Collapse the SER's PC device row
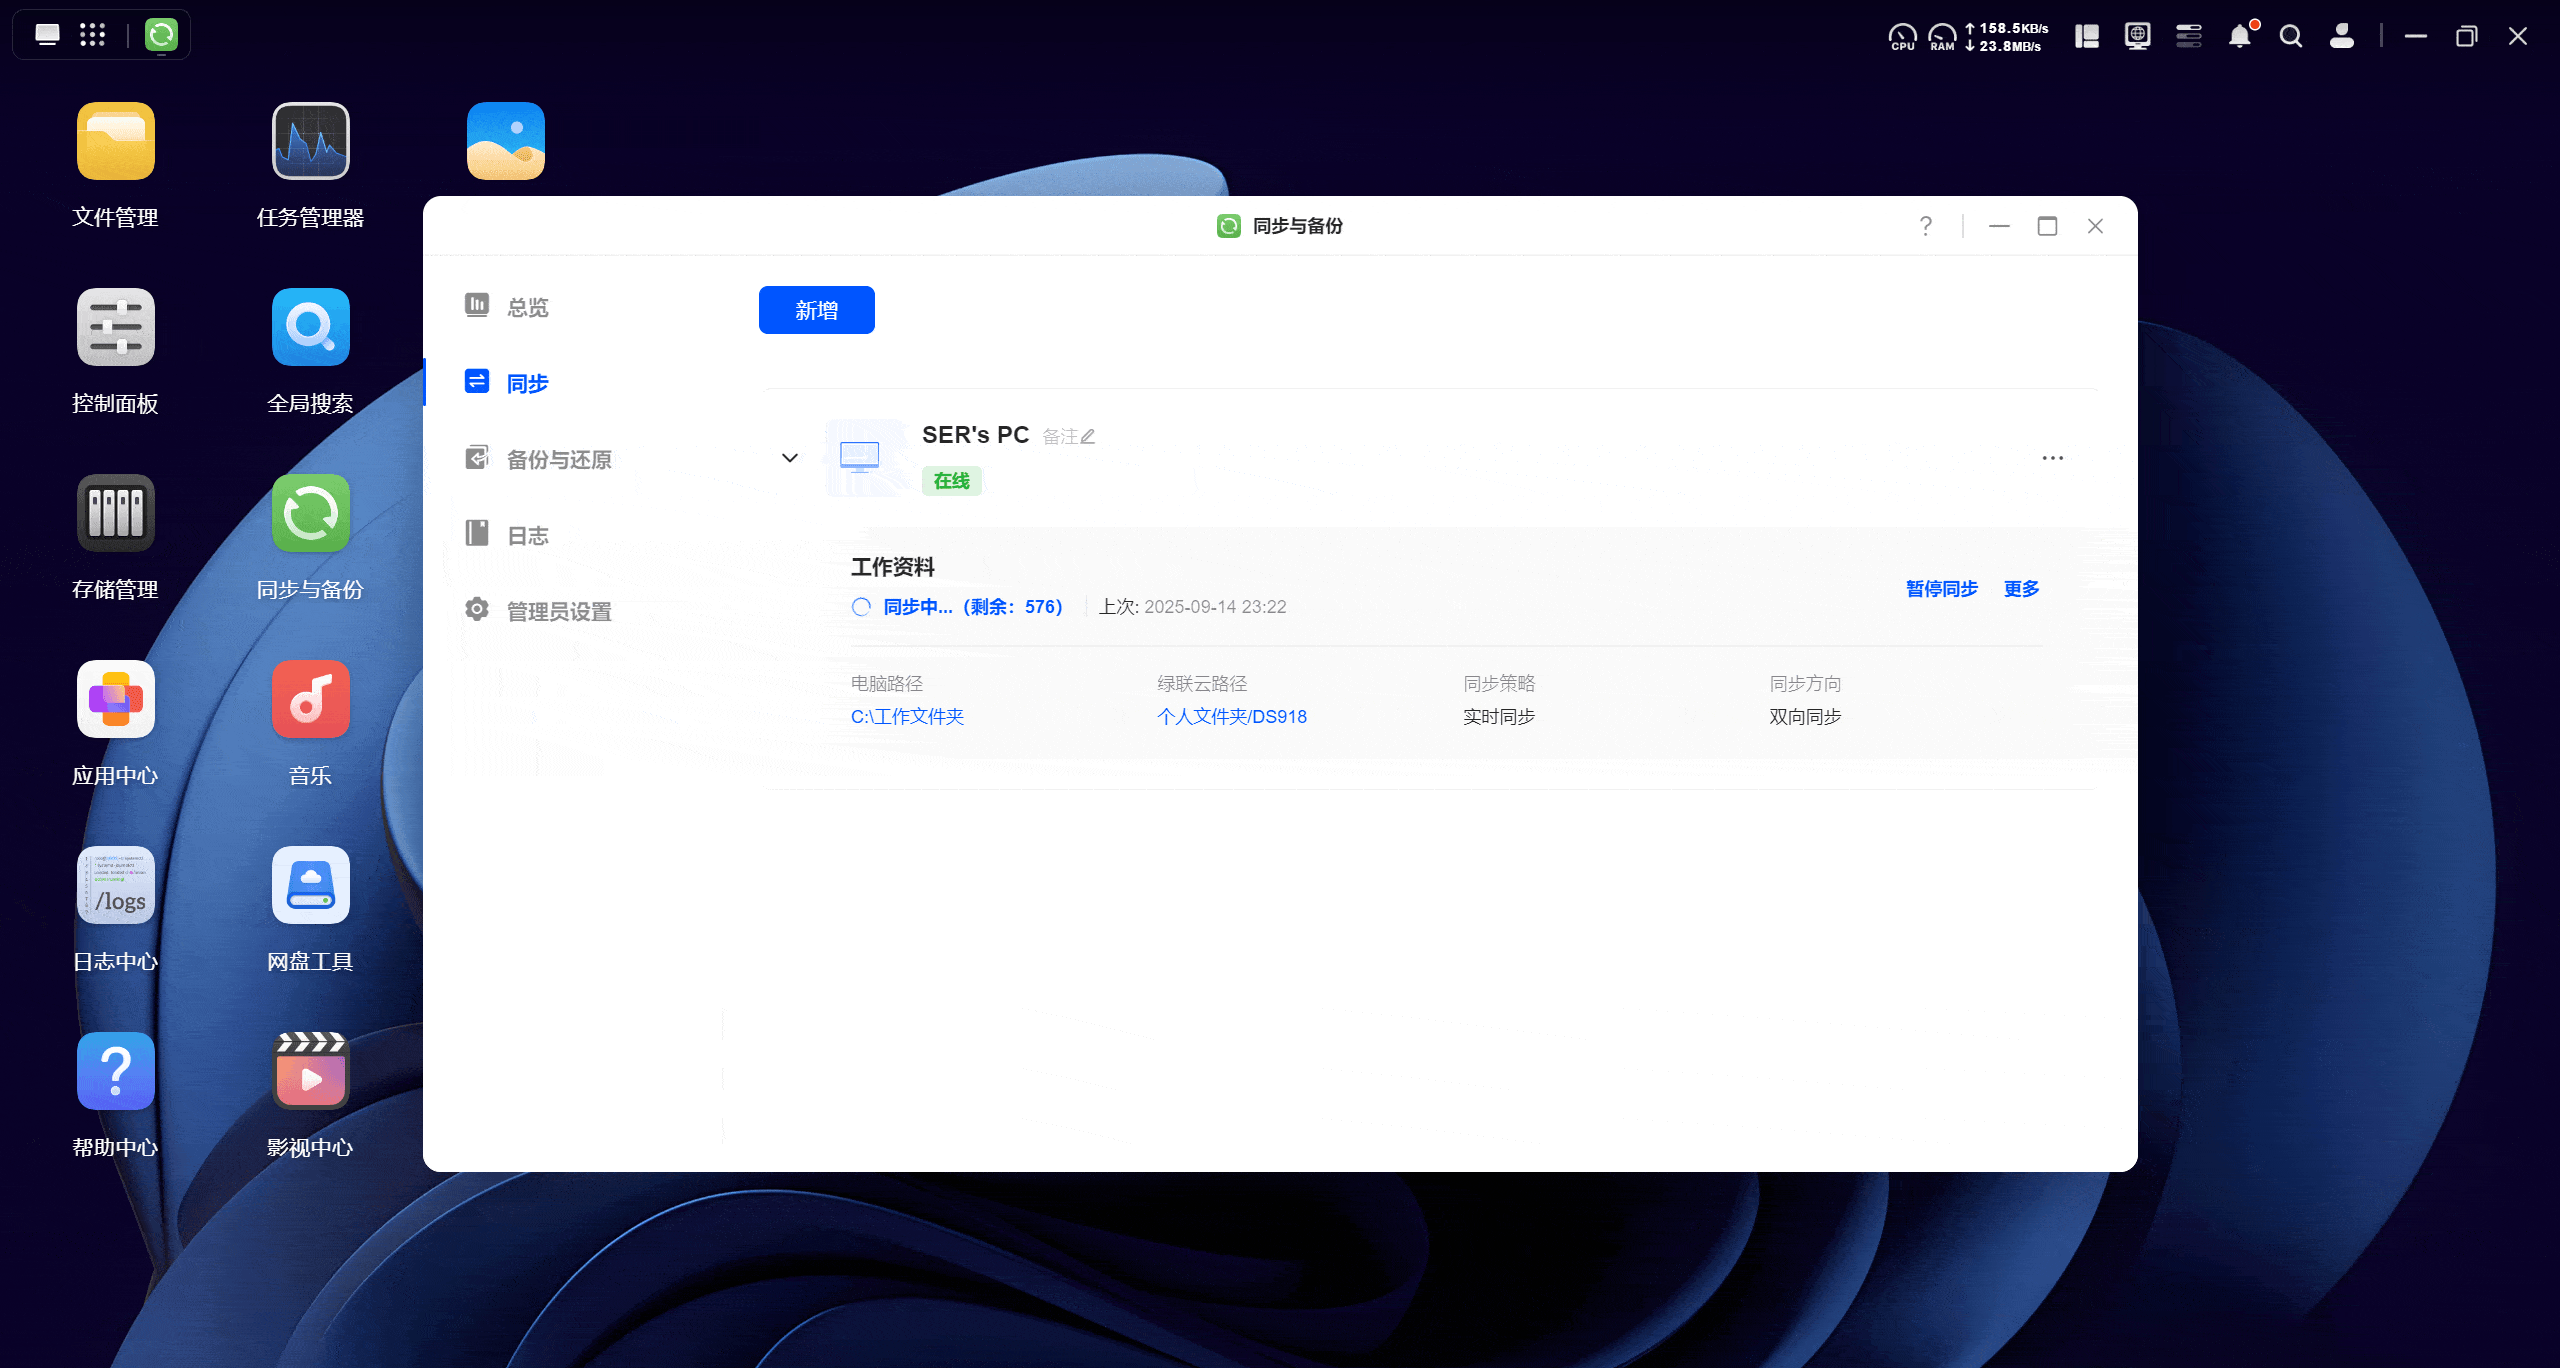 pos(789,458)
